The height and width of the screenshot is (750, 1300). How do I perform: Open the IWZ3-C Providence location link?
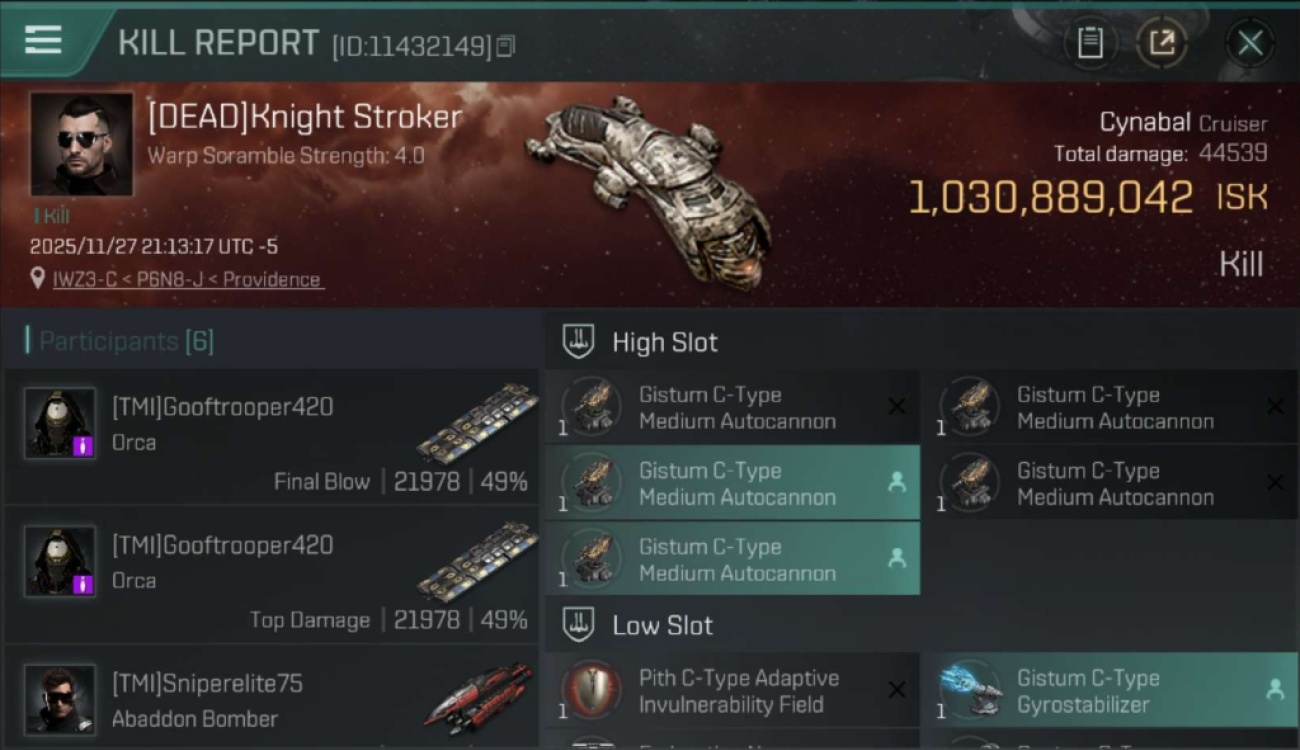pyautogui.click(x=187, y=280)
